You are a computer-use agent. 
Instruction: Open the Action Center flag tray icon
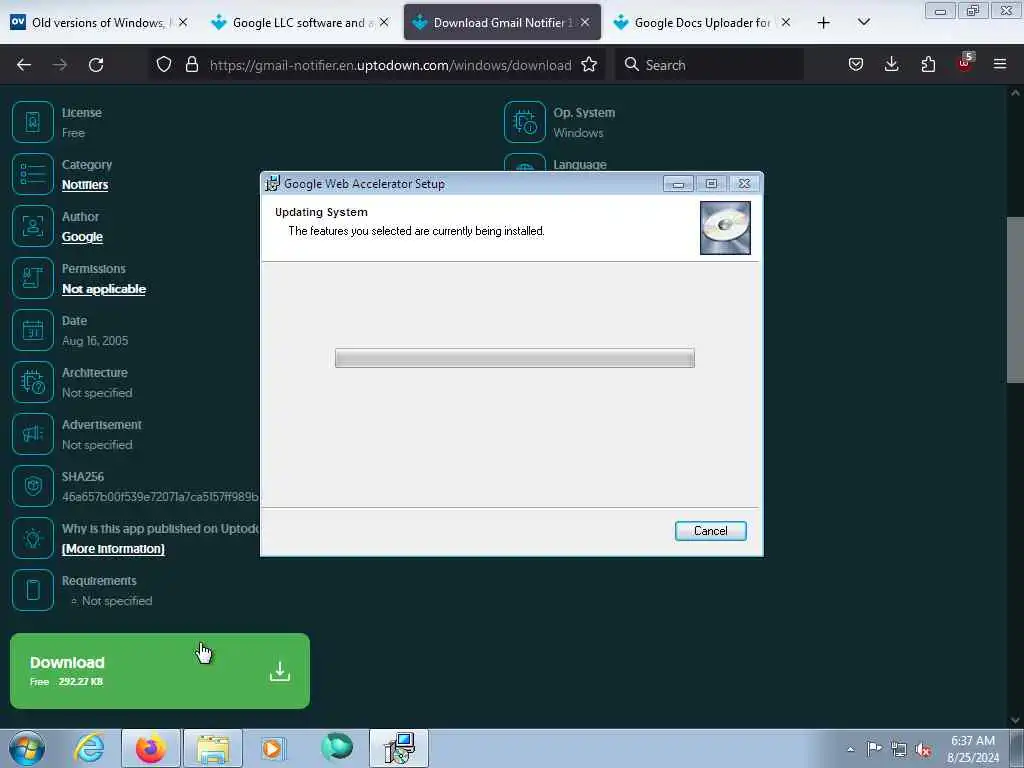pos(874,748)
